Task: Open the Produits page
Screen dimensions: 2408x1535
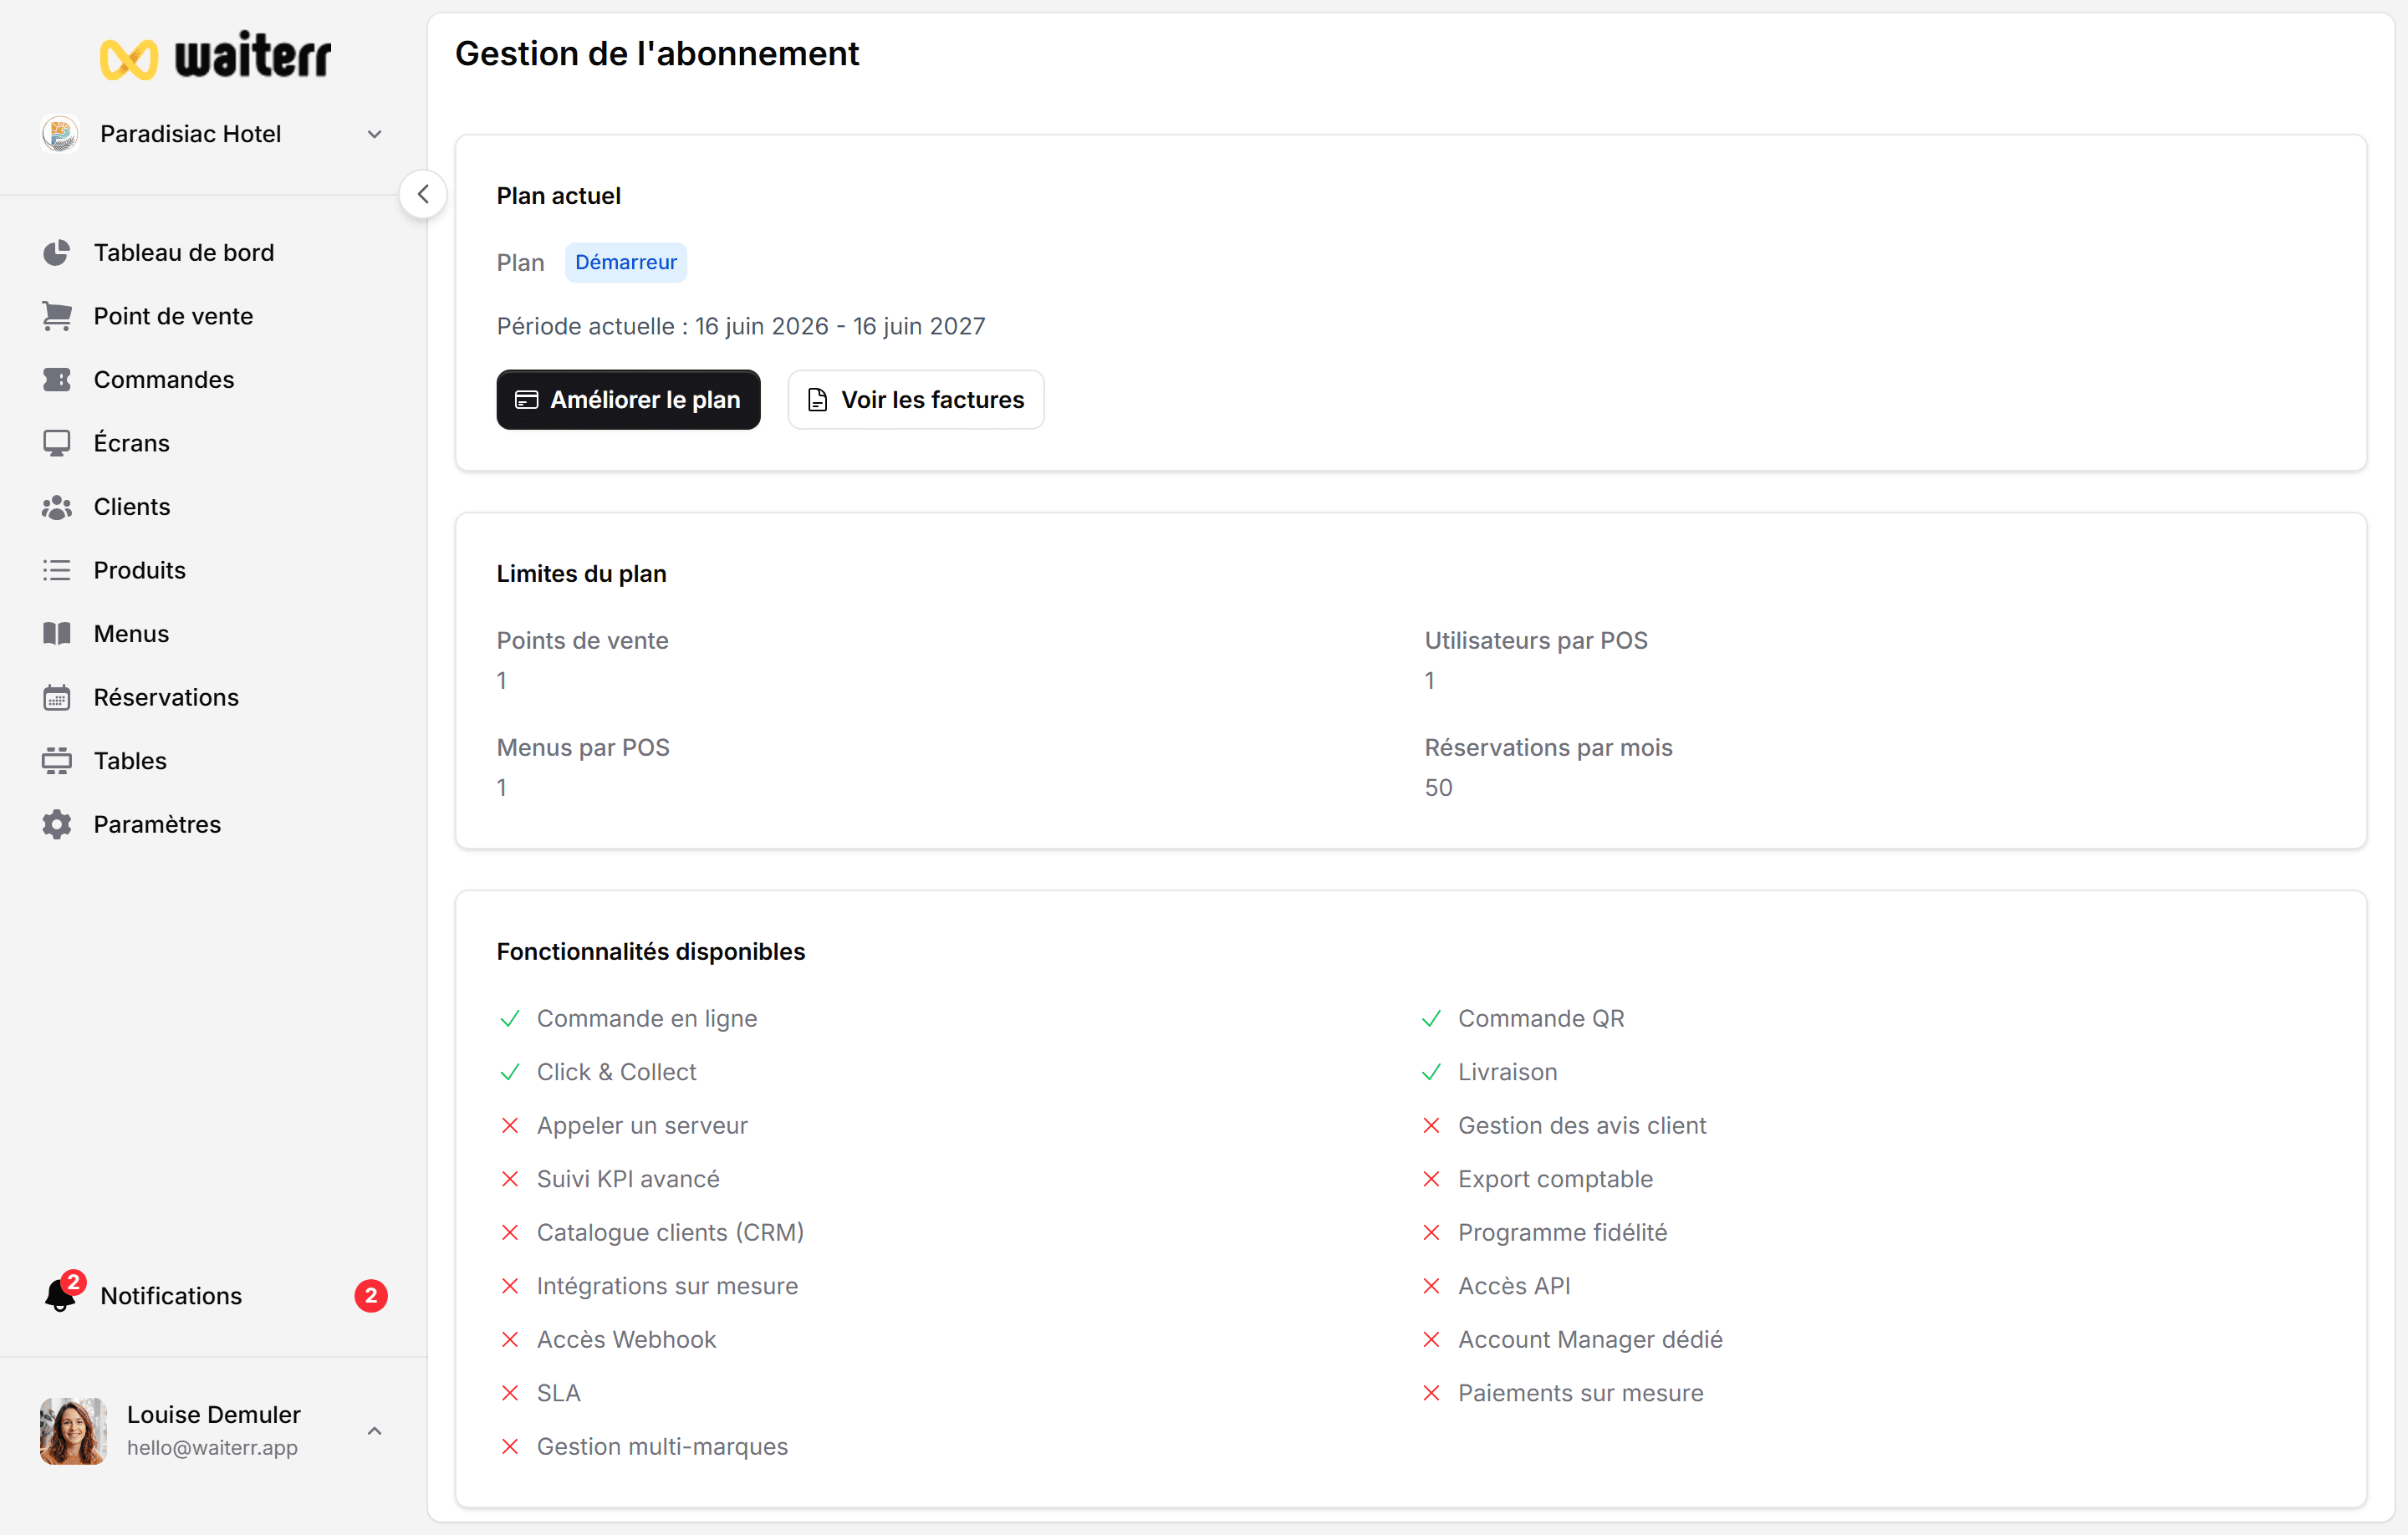Action: coord(140,570)
